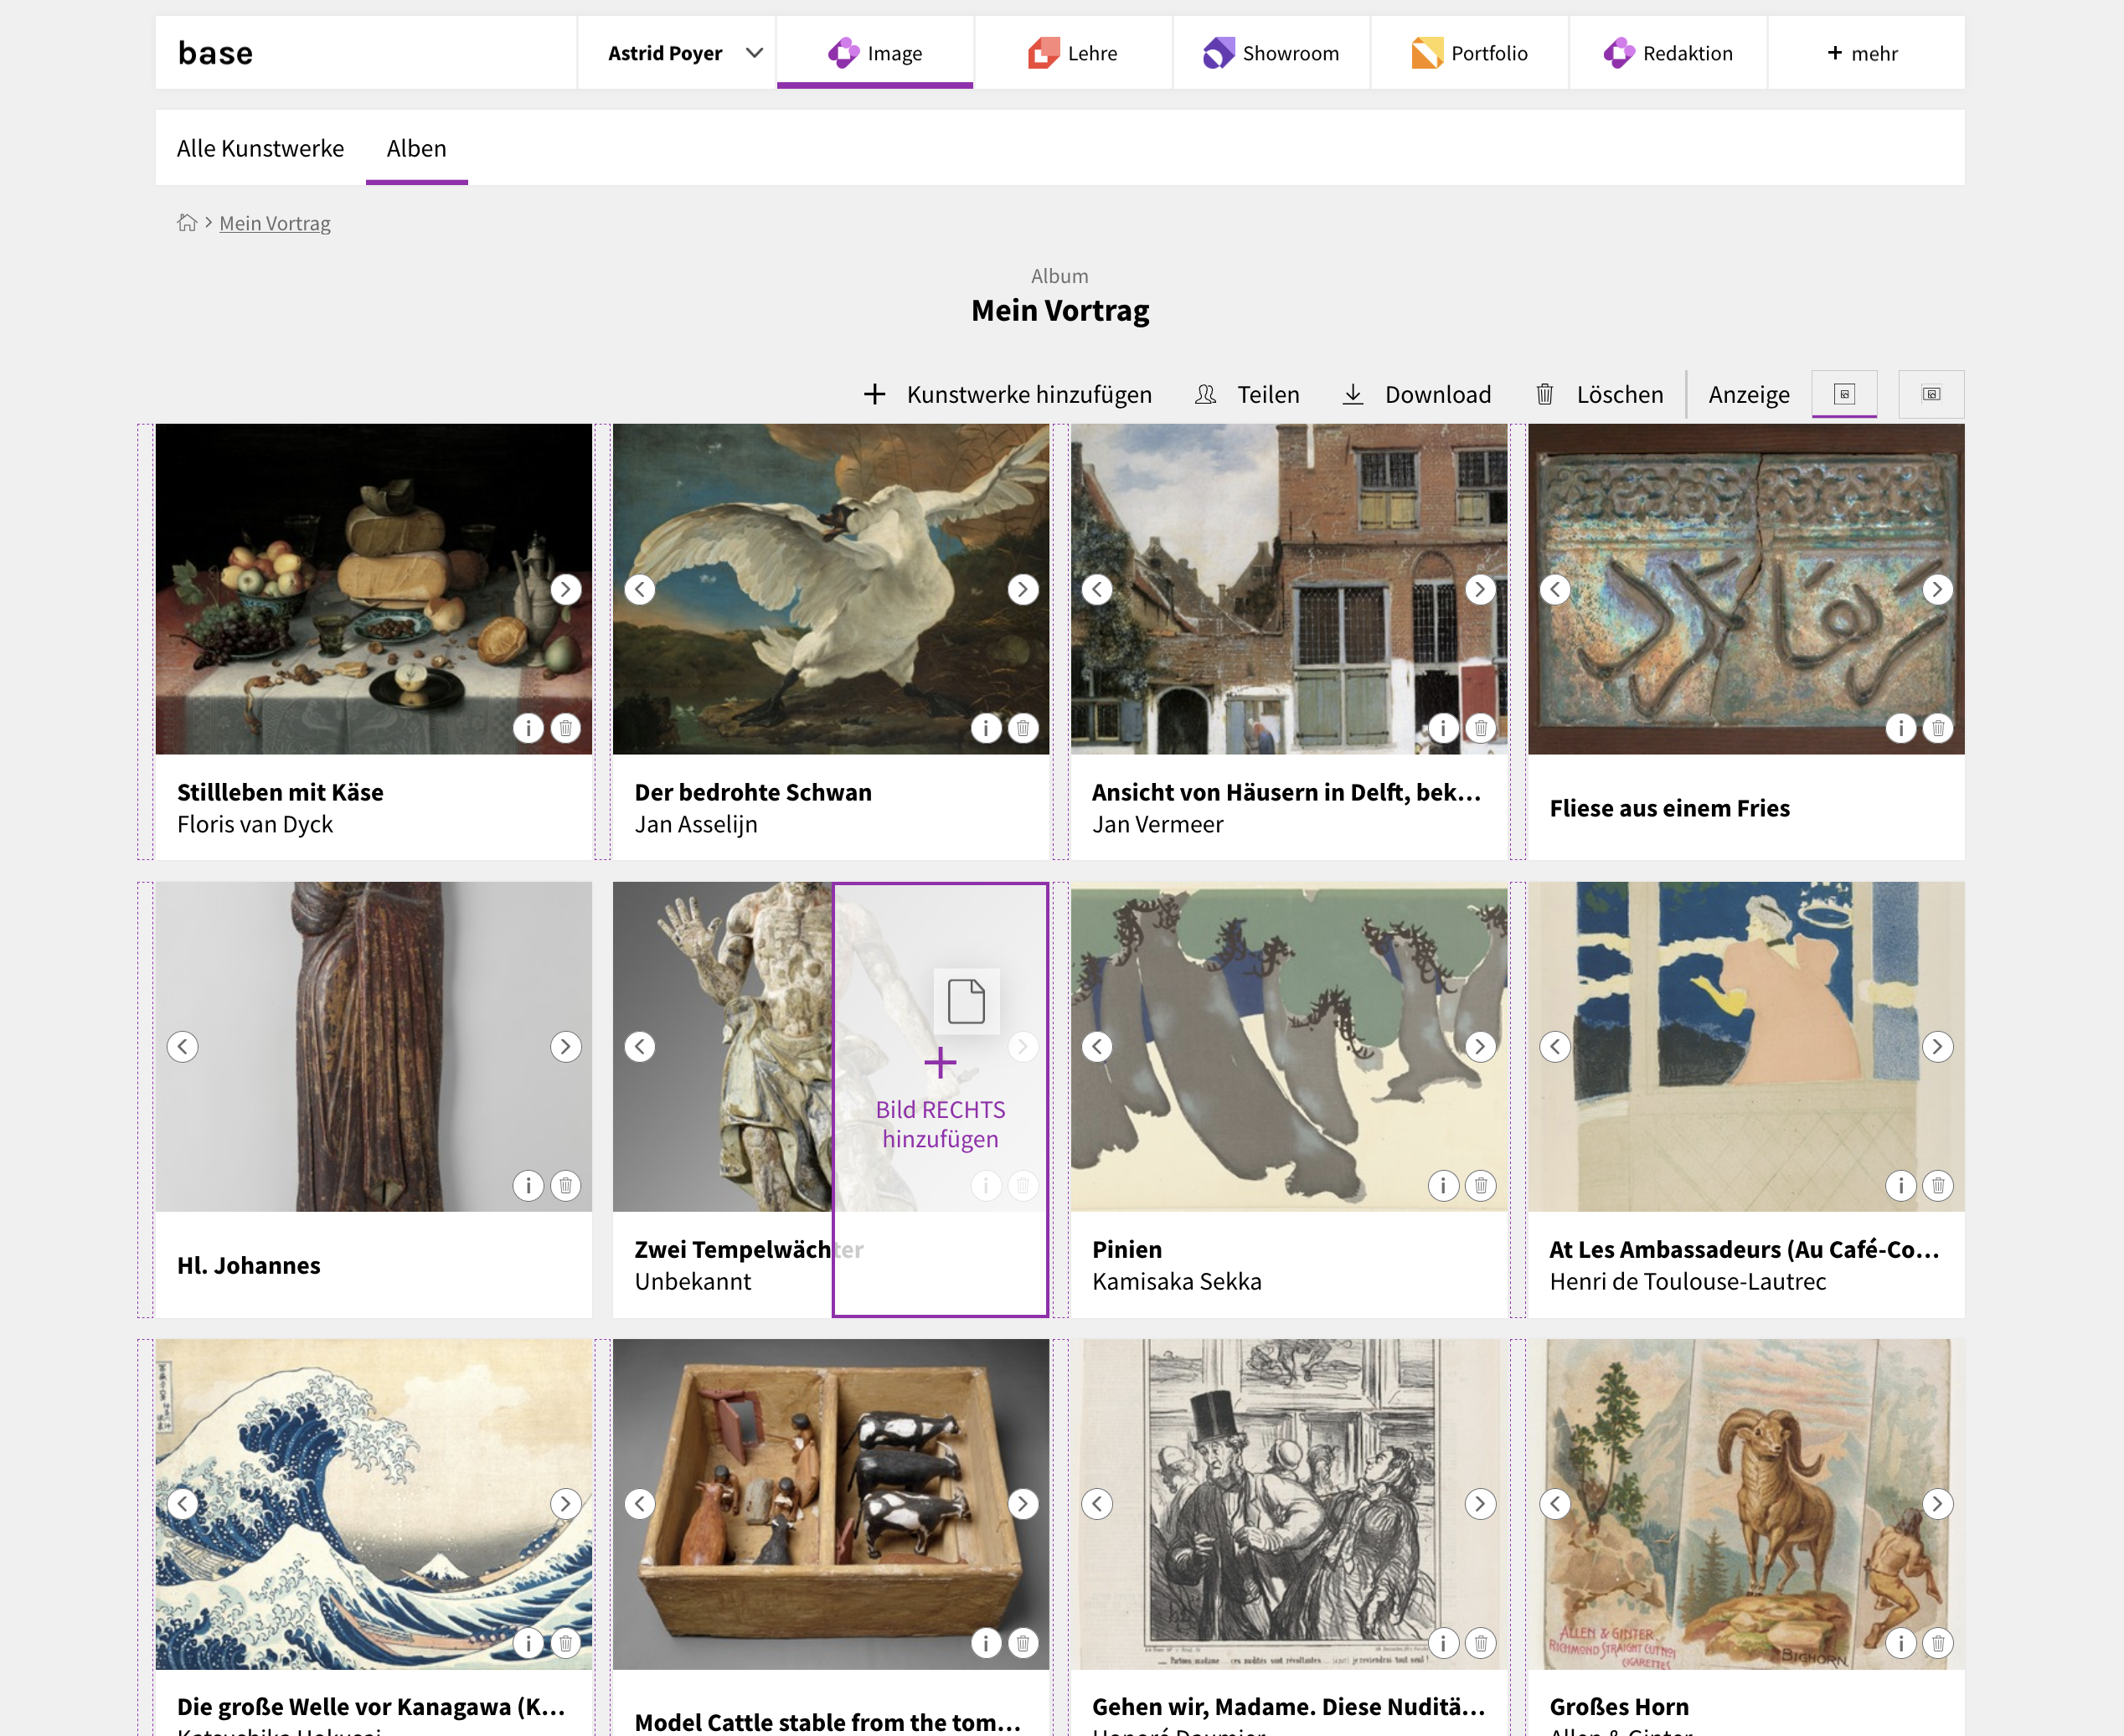Open the Portfolio tab
Image resolution: width=2124 pixels, height=1736 pixels.
point(1469,53)
